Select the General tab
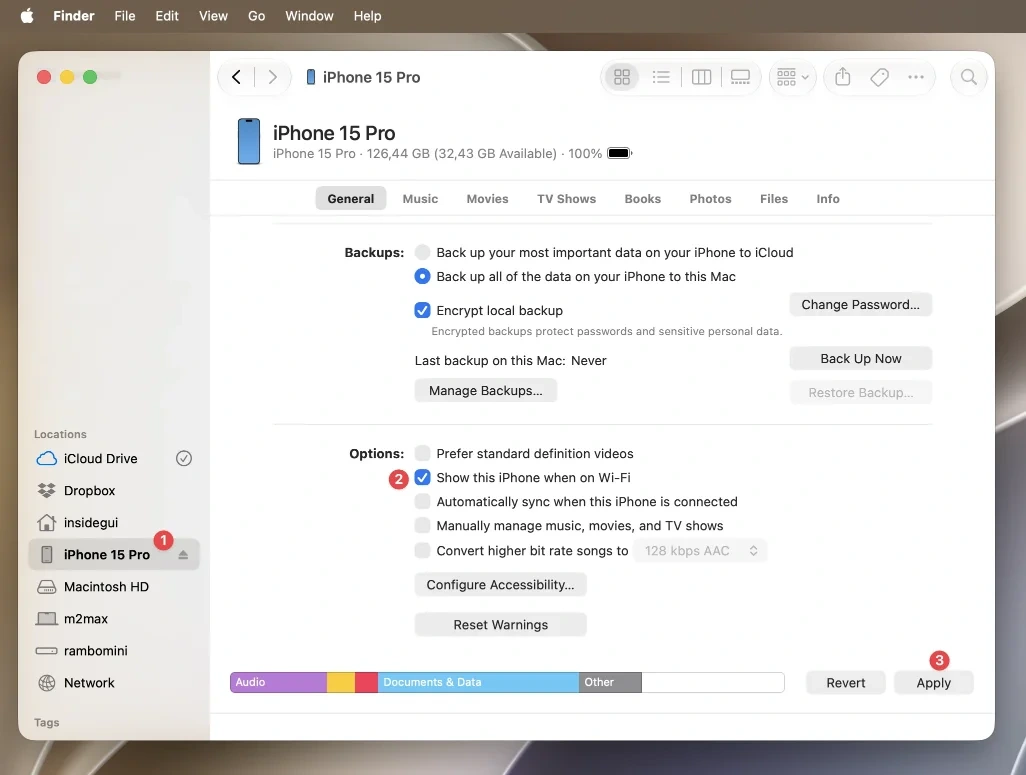This screenshot has height=775, width=1026. click(351, 198)
